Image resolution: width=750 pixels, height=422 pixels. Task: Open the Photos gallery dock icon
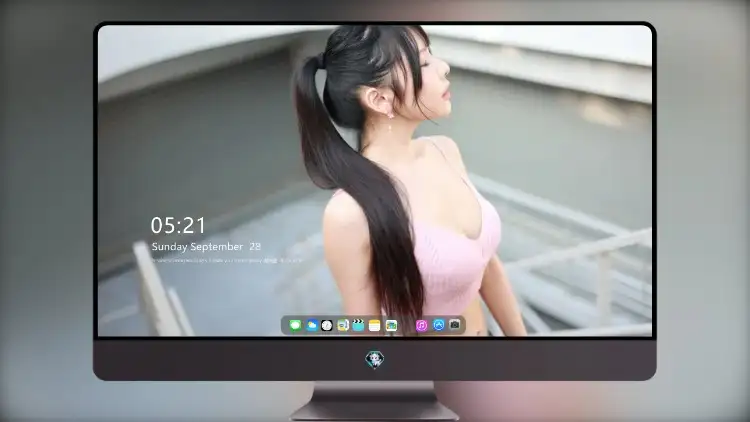coord(391,325)
